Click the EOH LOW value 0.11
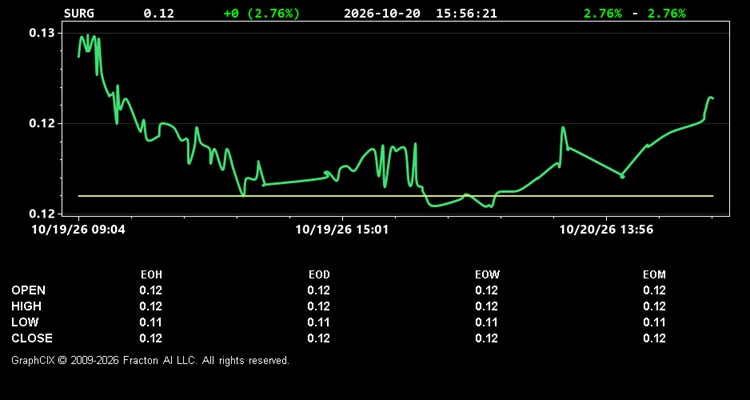 pyautogui.click(x=151, y=322)
